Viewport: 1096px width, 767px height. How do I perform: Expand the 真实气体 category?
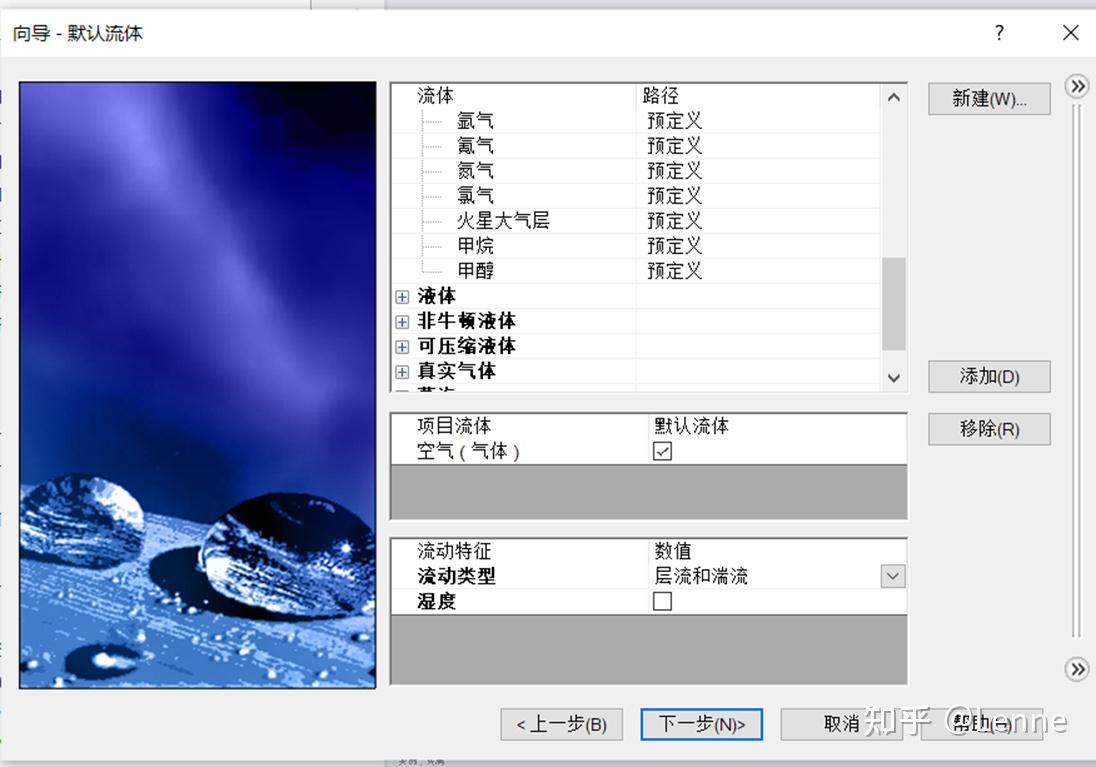401,371
